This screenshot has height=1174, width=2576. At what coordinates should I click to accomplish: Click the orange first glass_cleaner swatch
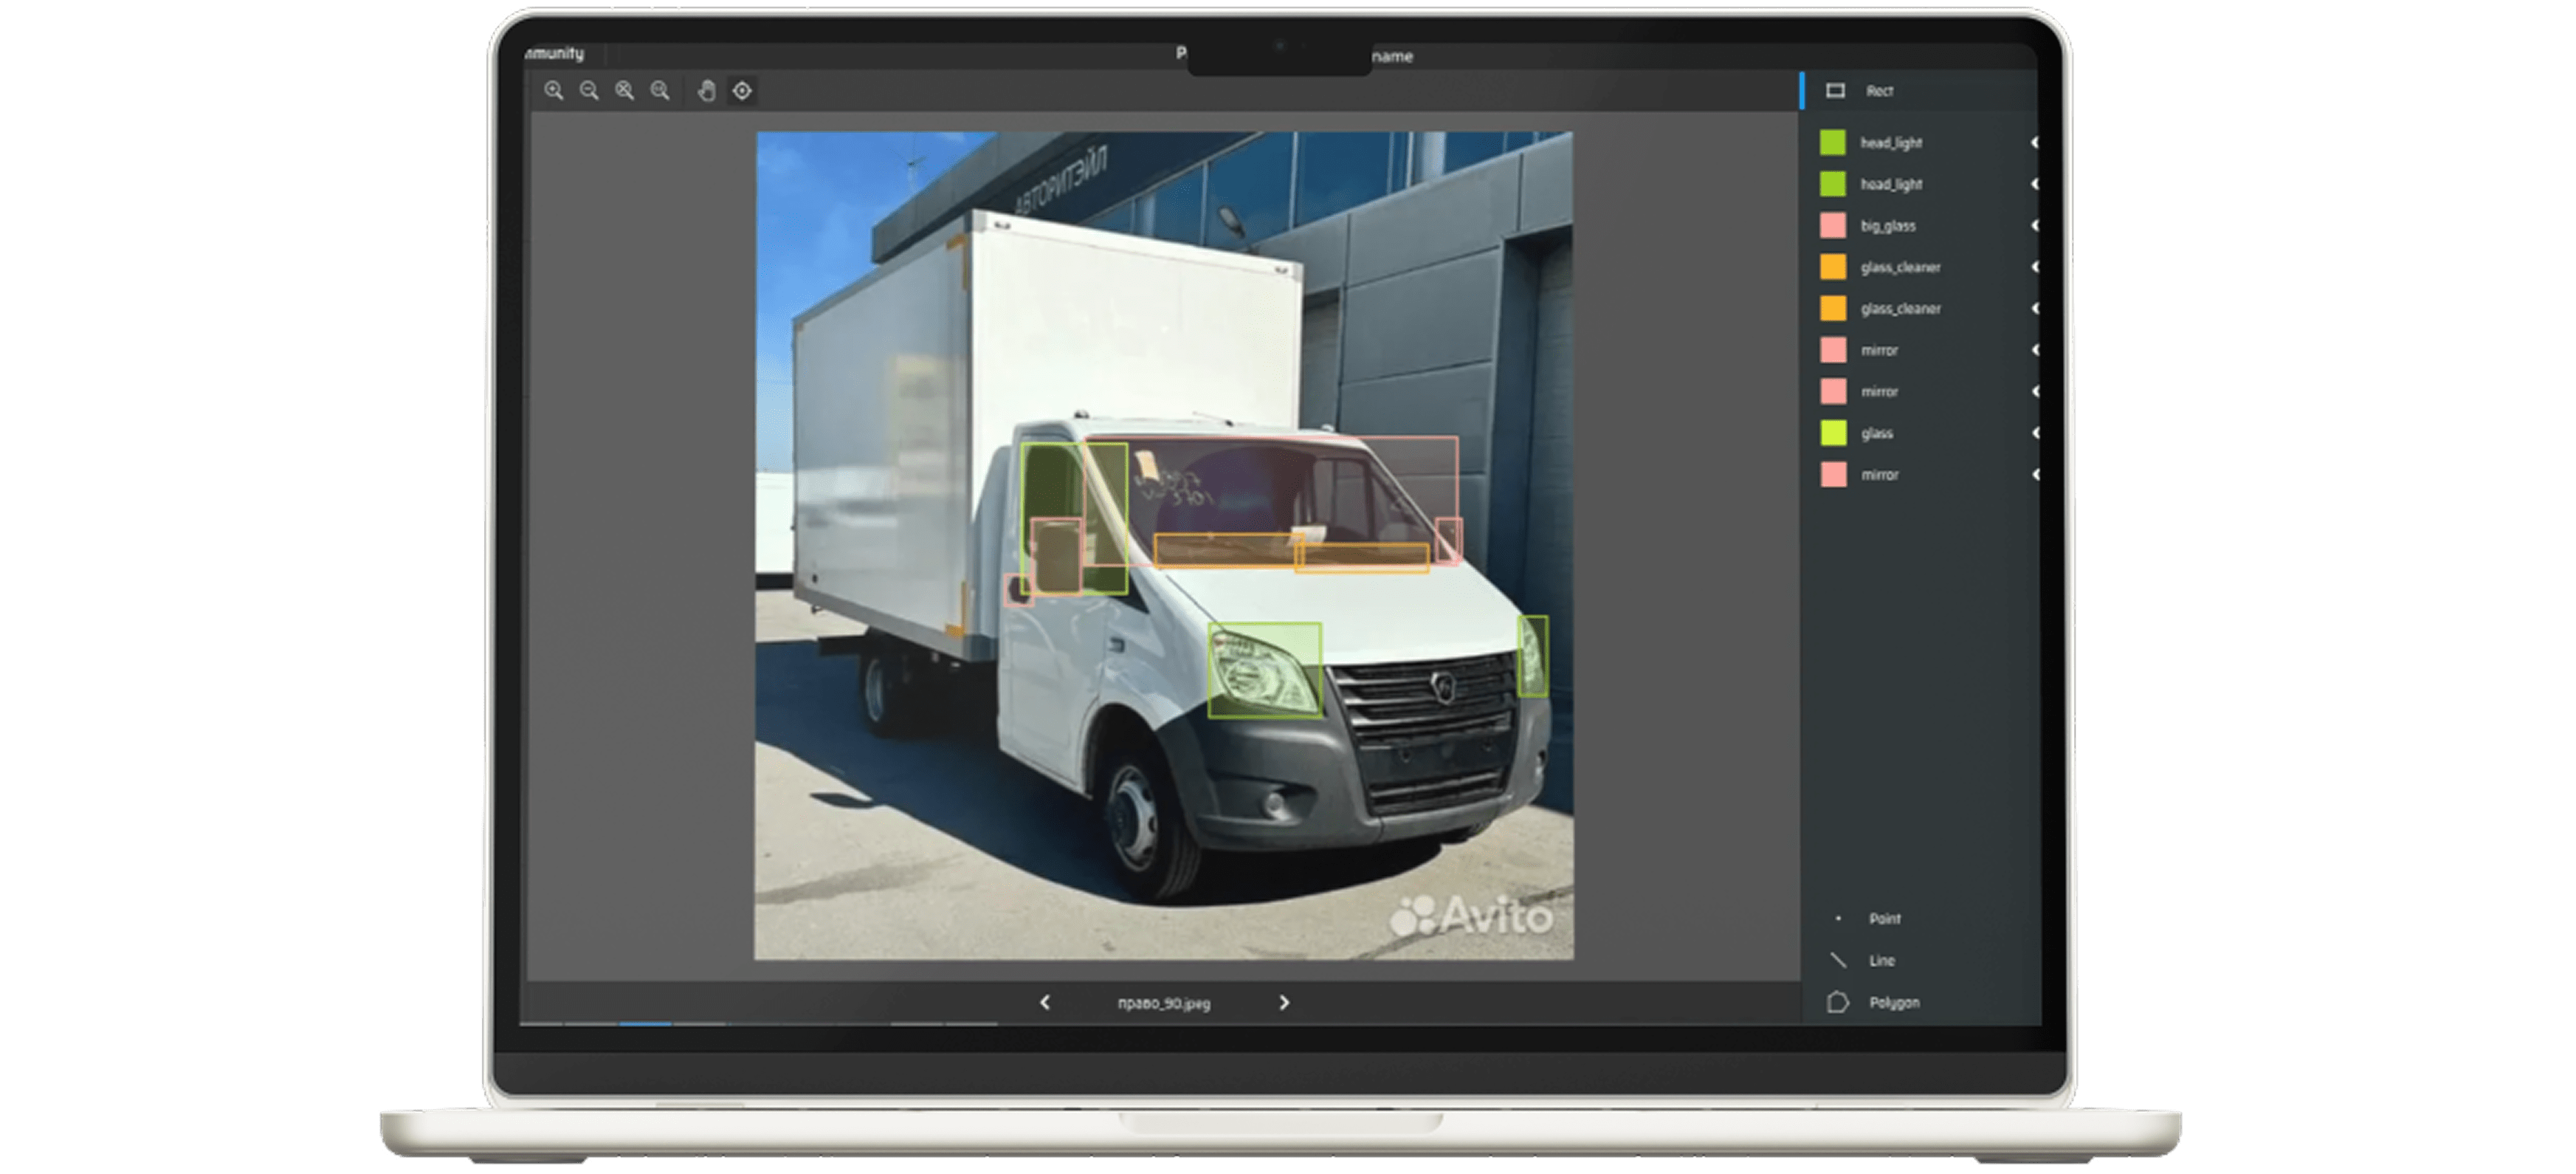point(1832,267)
